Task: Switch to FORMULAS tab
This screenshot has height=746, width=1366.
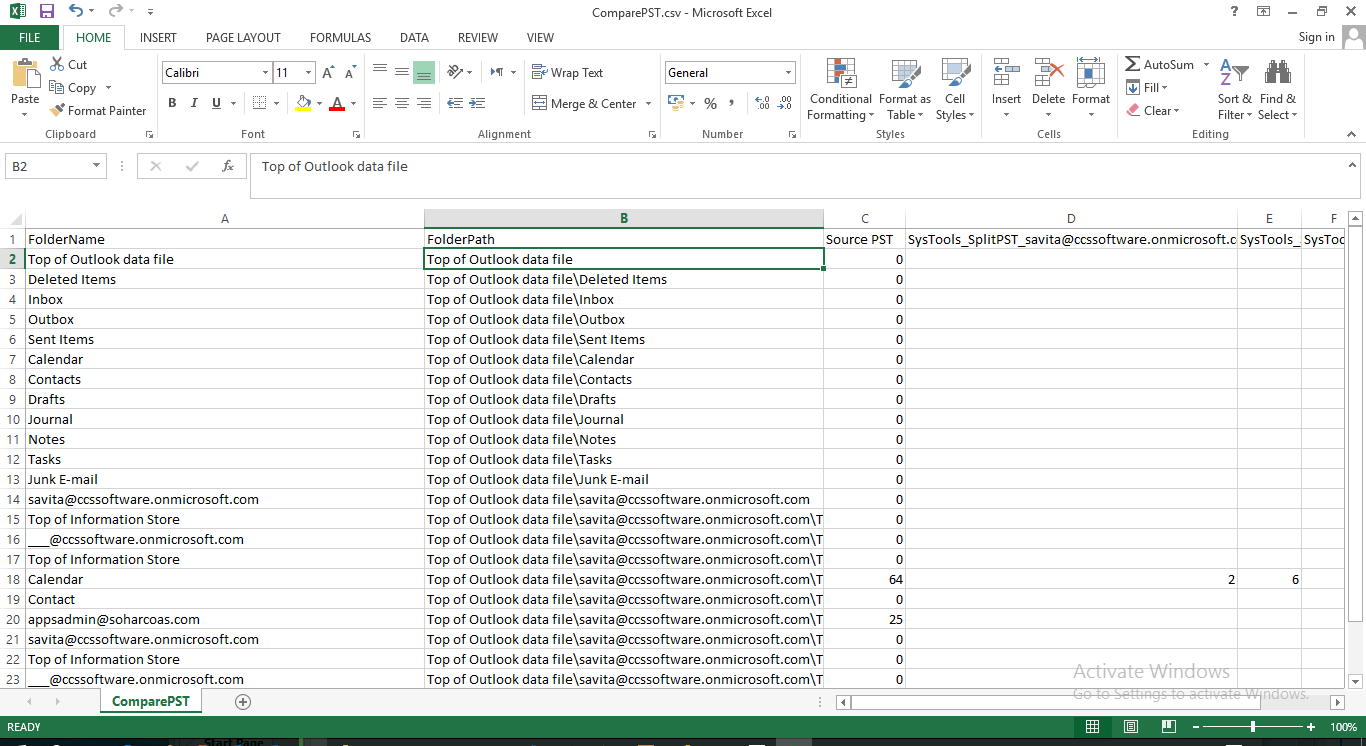Action: [340, 37]
